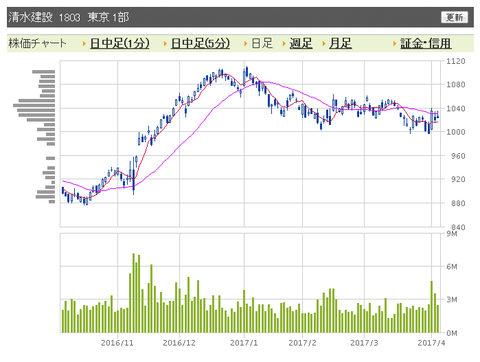The image size is (480, 362).
Task: Open the 日中足(1分) intraday chart link
Action: pos(120,43)
